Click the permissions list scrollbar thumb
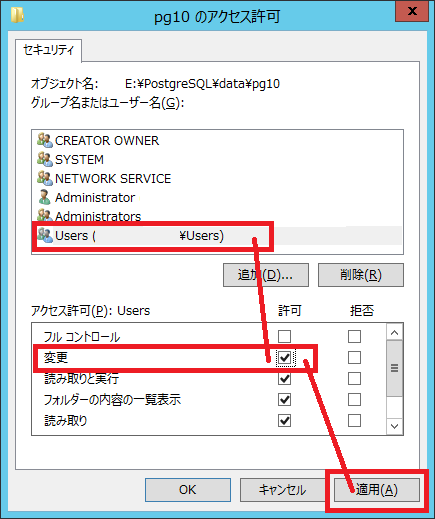Viewport: 435px width, 519px height. [x=395, y=368]
